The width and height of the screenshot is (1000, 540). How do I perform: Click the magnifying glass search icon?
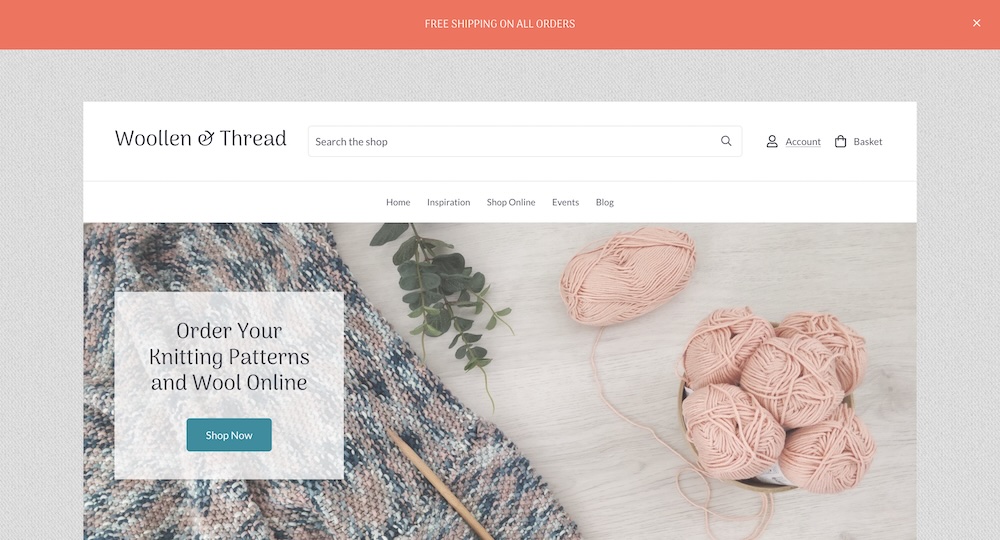[x=726, y=141]
